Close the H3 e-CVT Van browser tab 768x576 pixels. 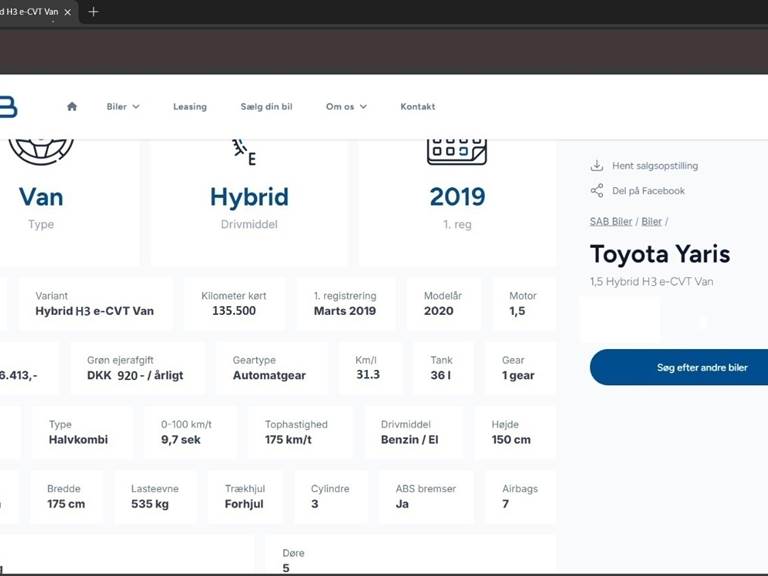click(67, 12)
